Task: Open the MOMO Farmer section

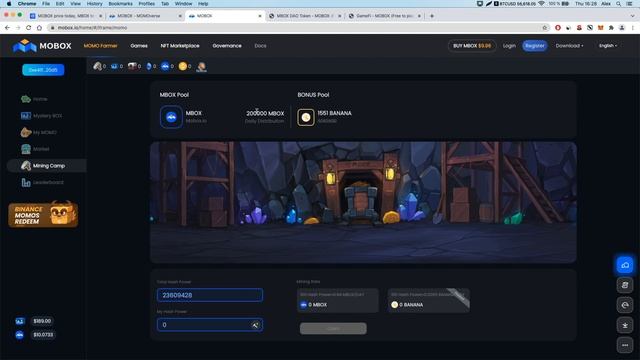Action: pyautogui.click(x=100, y=46)
